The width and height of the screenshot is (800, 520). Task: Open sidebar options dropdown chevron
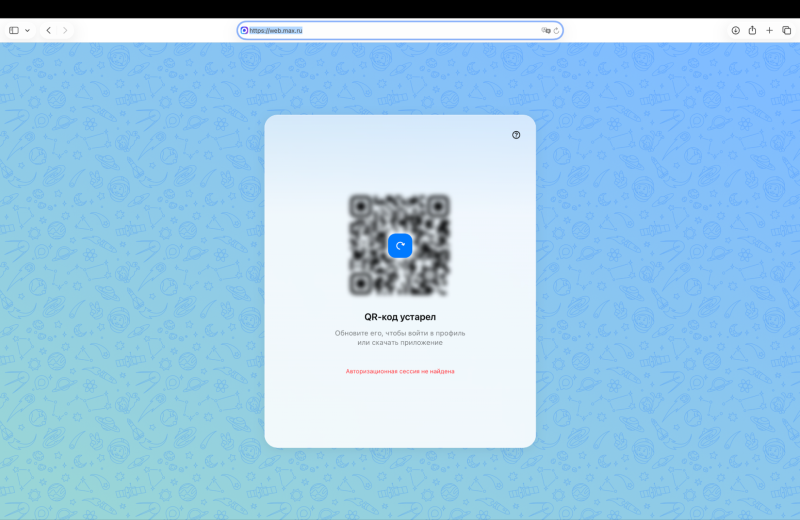[x=28, y=31]
